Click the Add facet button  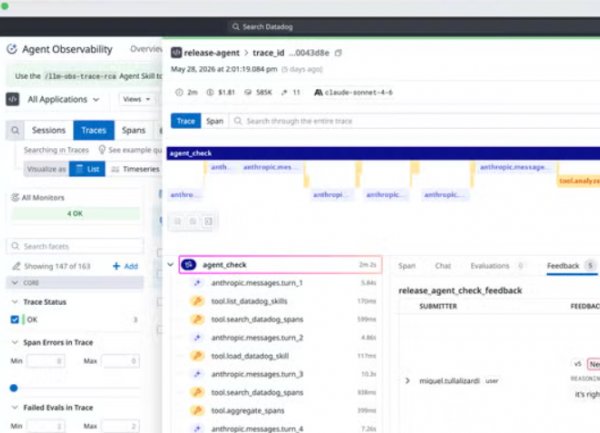tap(126, 266)
